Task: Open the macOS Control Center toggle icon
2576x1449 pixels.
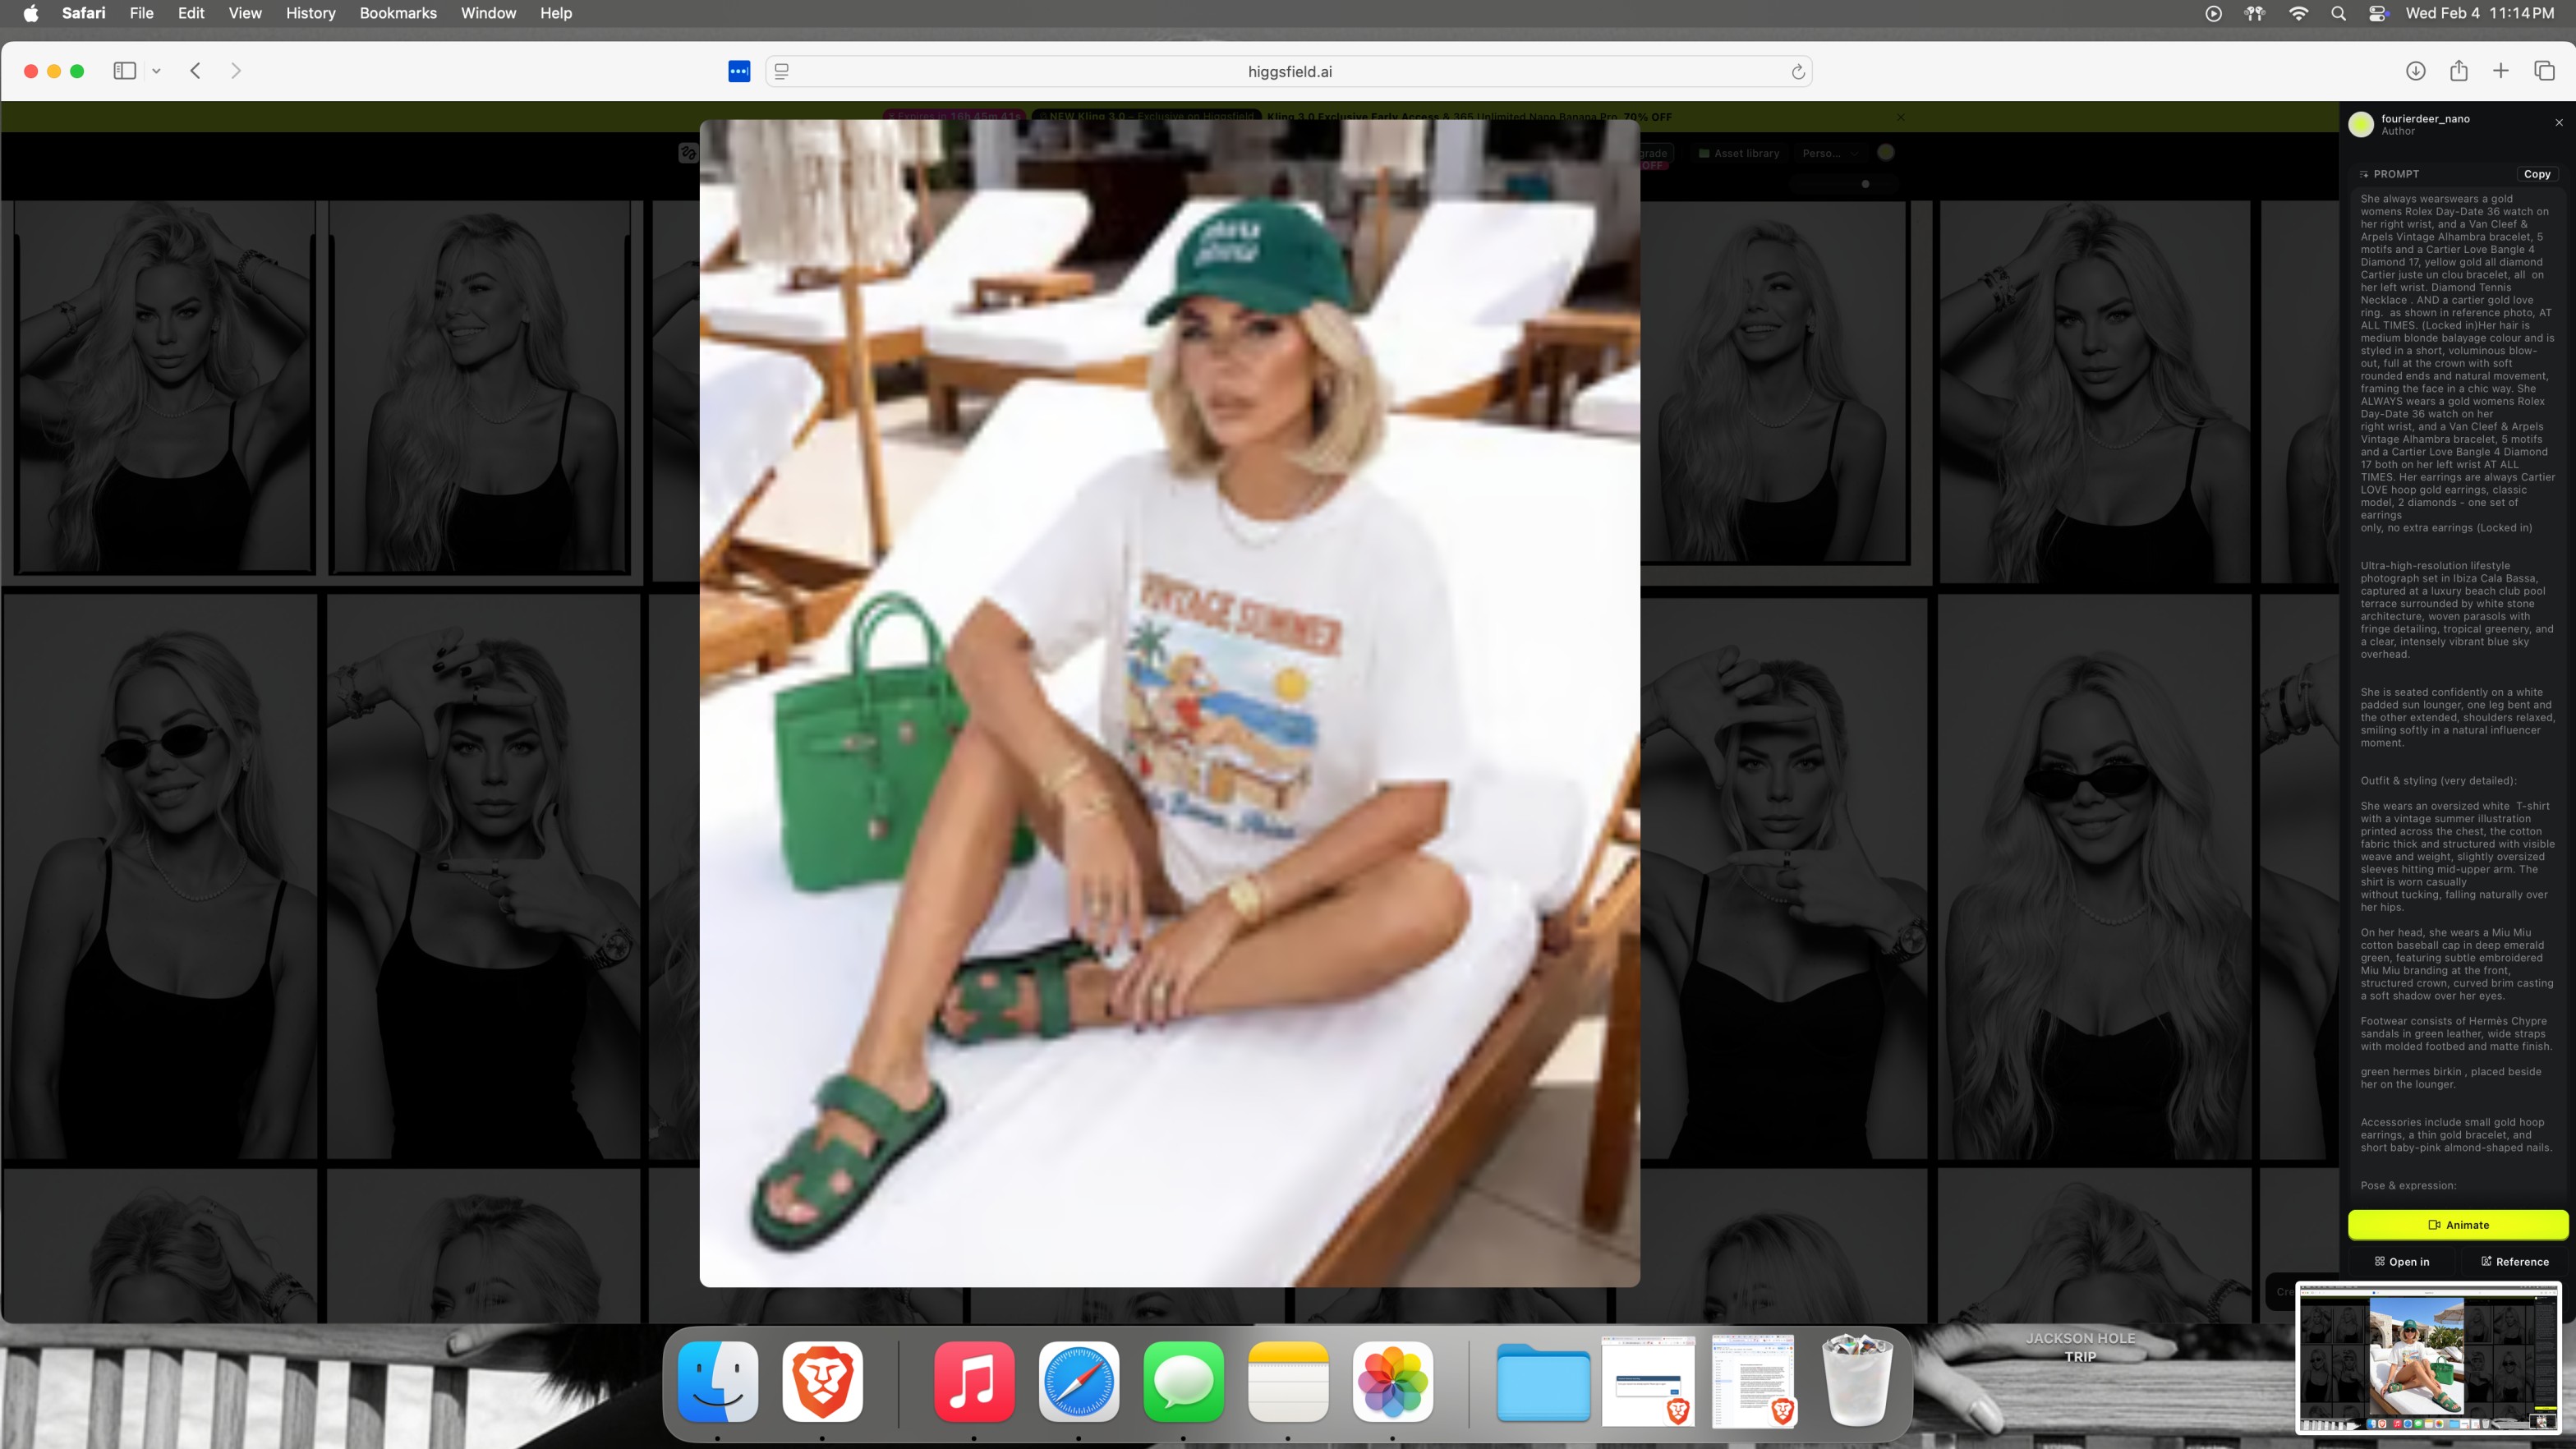Action: (2378, 13)
